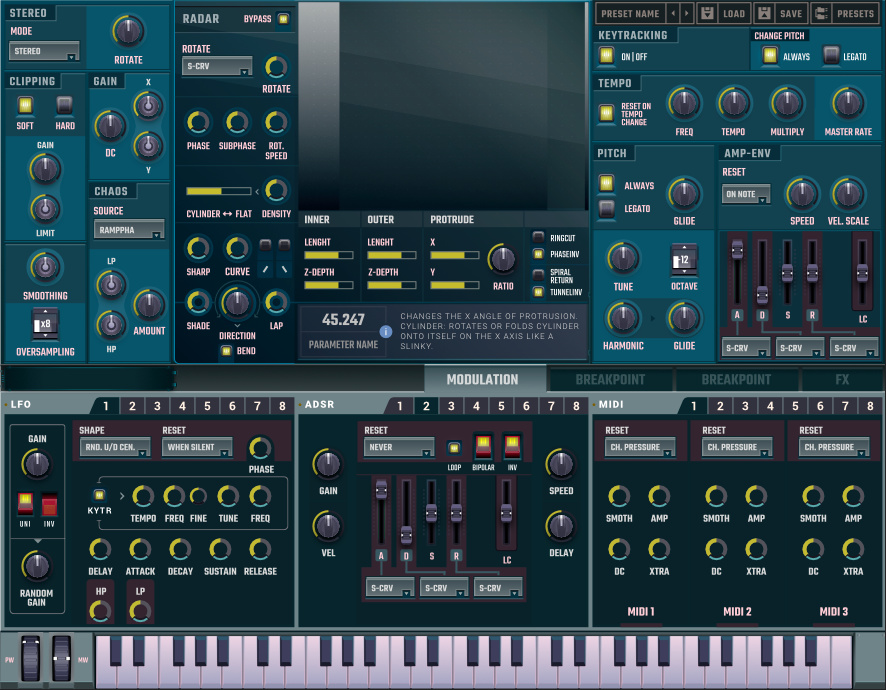Click the Tempo Multiply knob
Screen dimensions: 886x690
tap(787, 103)
